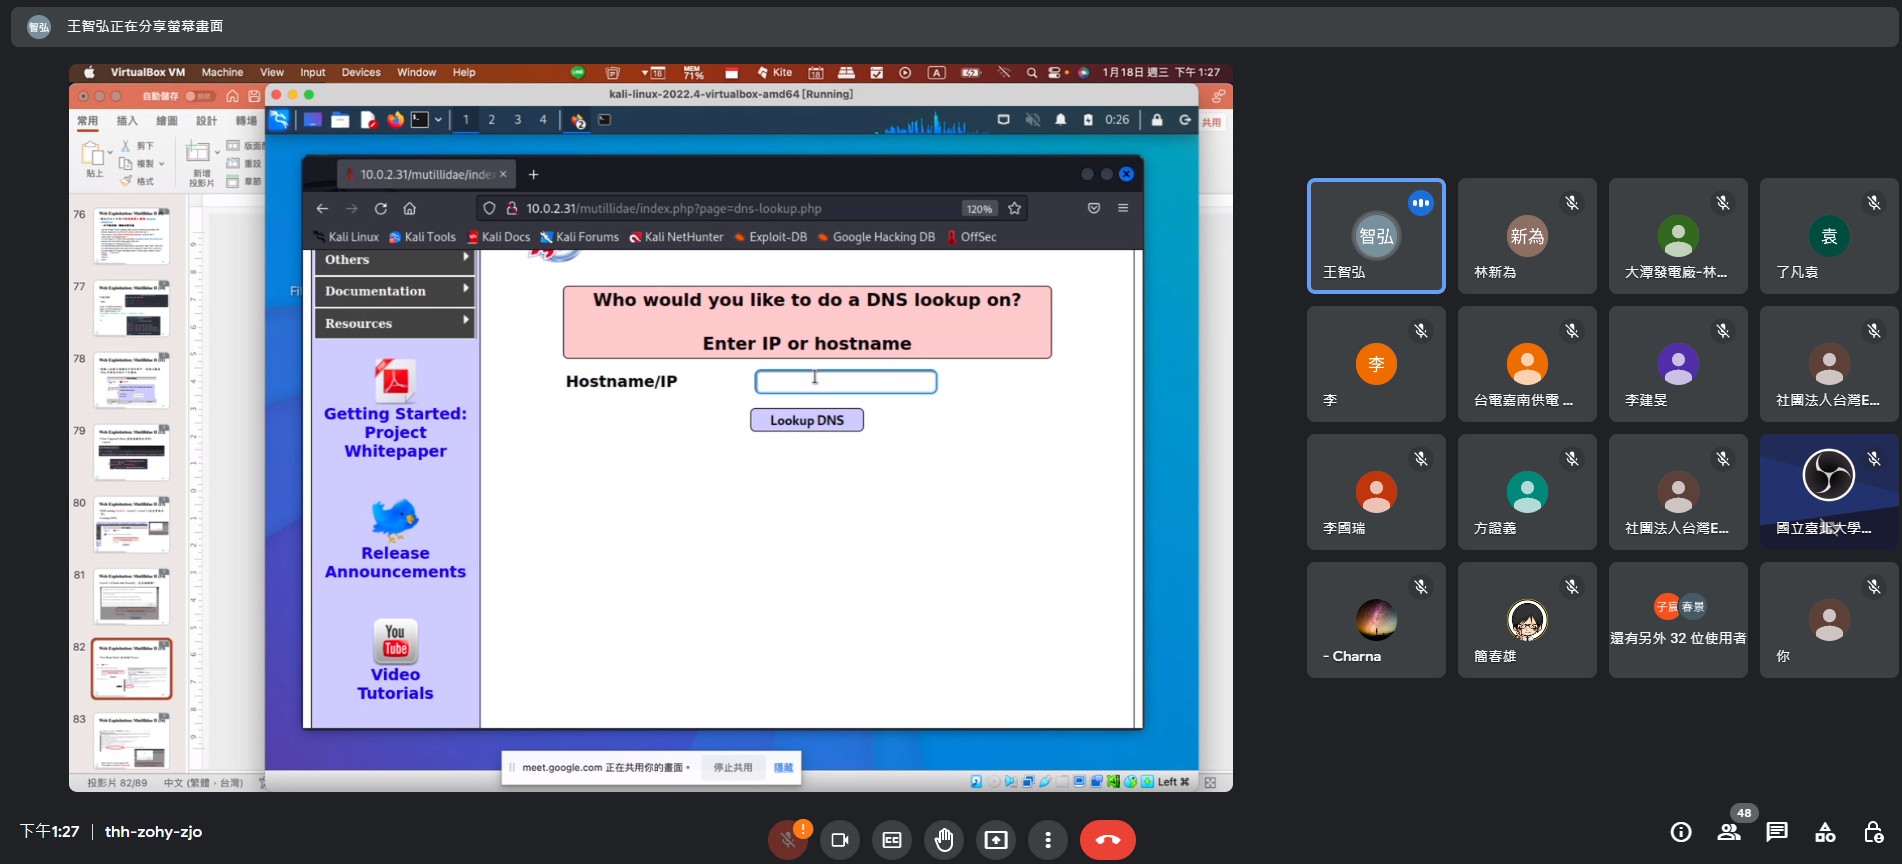Go back in the Firefox browser
Viewport: 1902px width, 864px height.
[x=322, y=209]
